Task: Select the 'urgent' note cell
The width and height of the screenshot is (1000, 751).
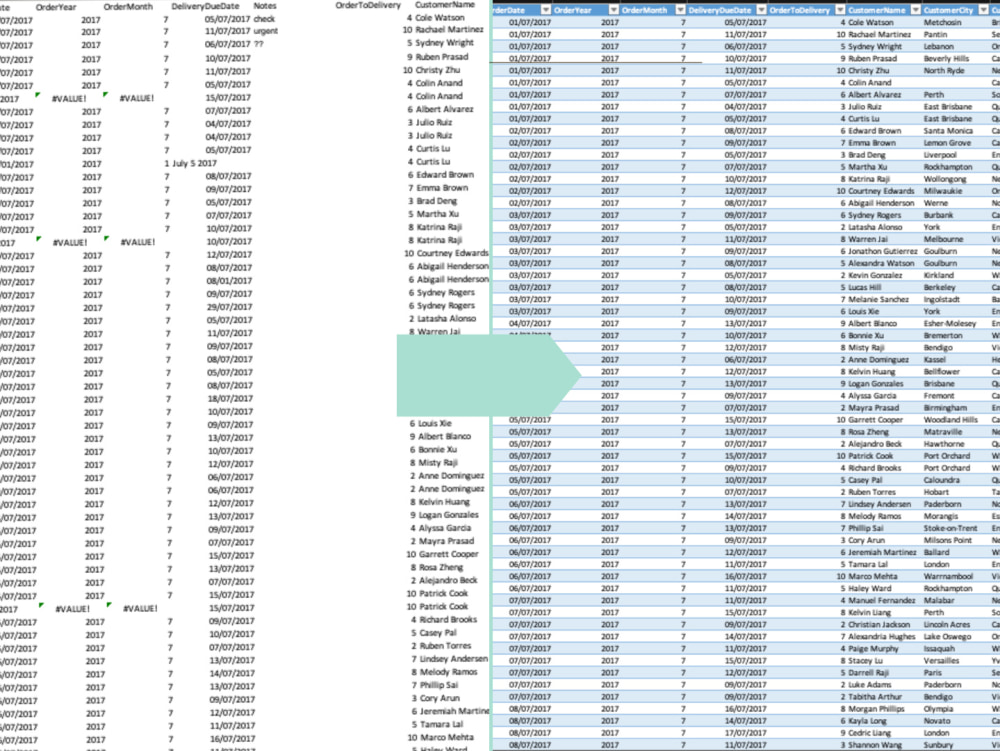Action: 266,31
